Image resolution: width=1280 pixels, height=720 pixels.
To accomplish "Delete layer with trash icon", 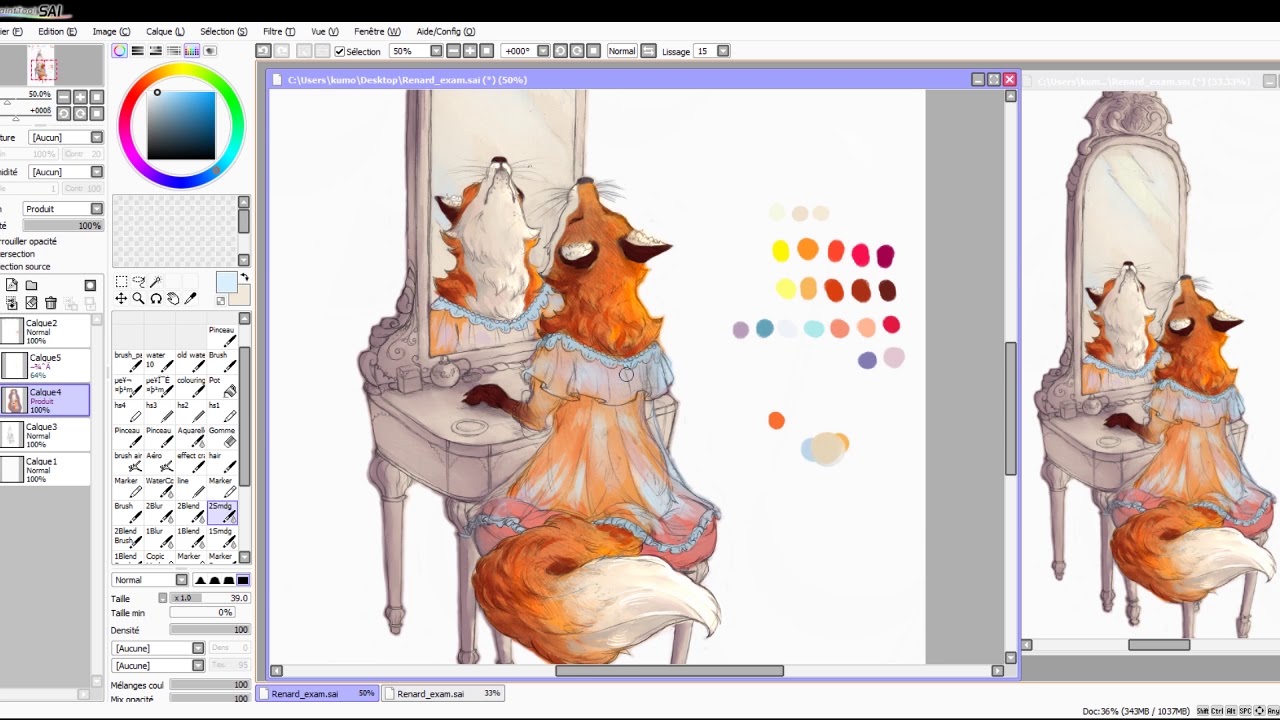I will point(50,303).
